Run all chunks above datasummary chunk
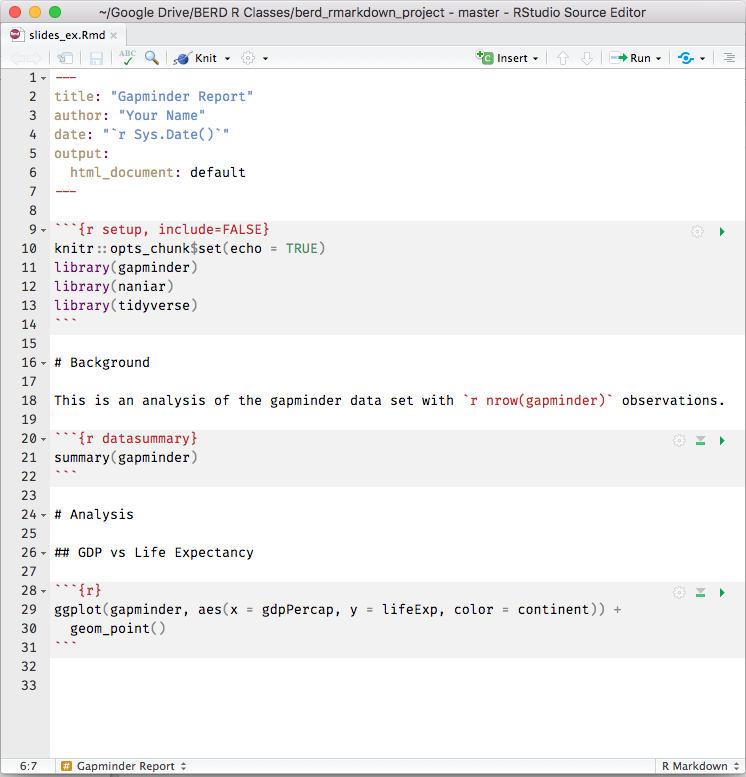Screen dimensions: 746x777 pos(700,441)
